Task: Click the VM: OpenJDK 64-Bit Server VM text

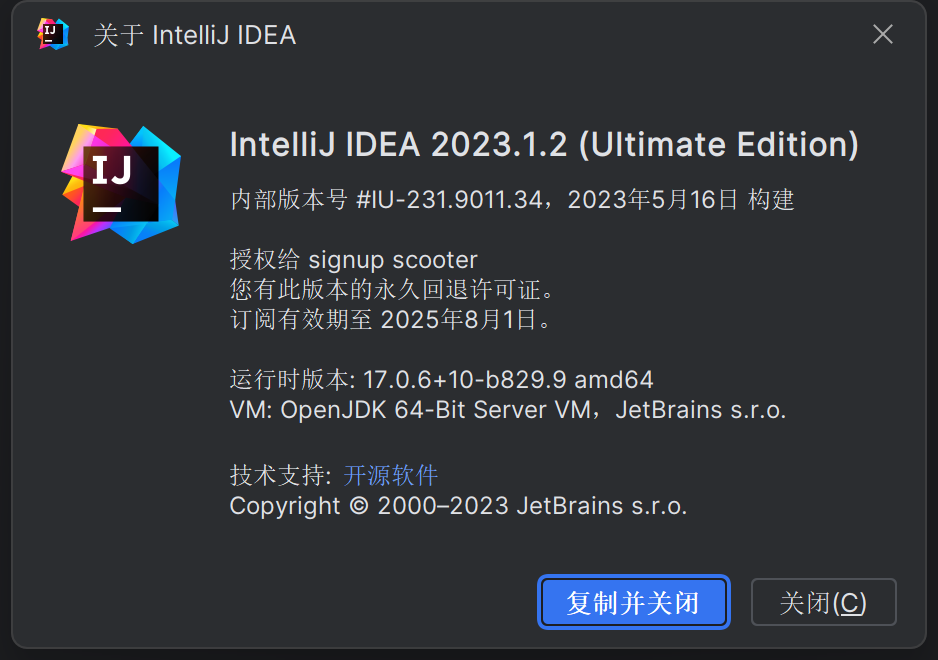Action: [410, 410]
